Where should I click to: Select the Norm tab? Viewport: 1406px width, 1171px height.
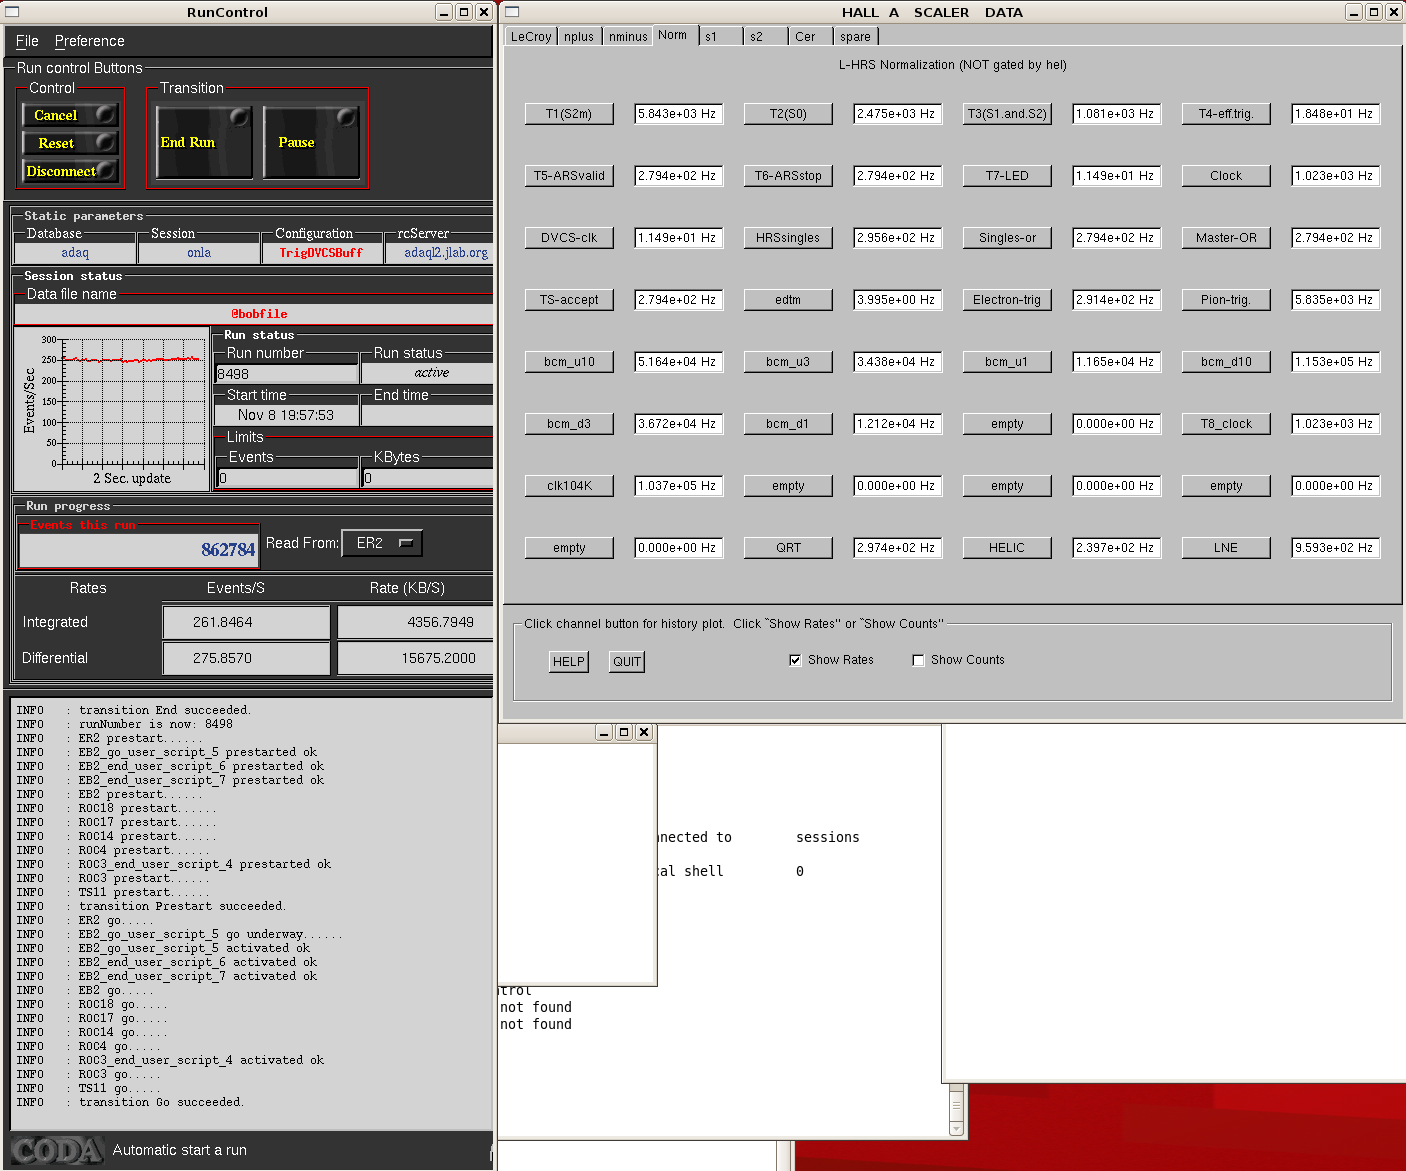point(673,35)
